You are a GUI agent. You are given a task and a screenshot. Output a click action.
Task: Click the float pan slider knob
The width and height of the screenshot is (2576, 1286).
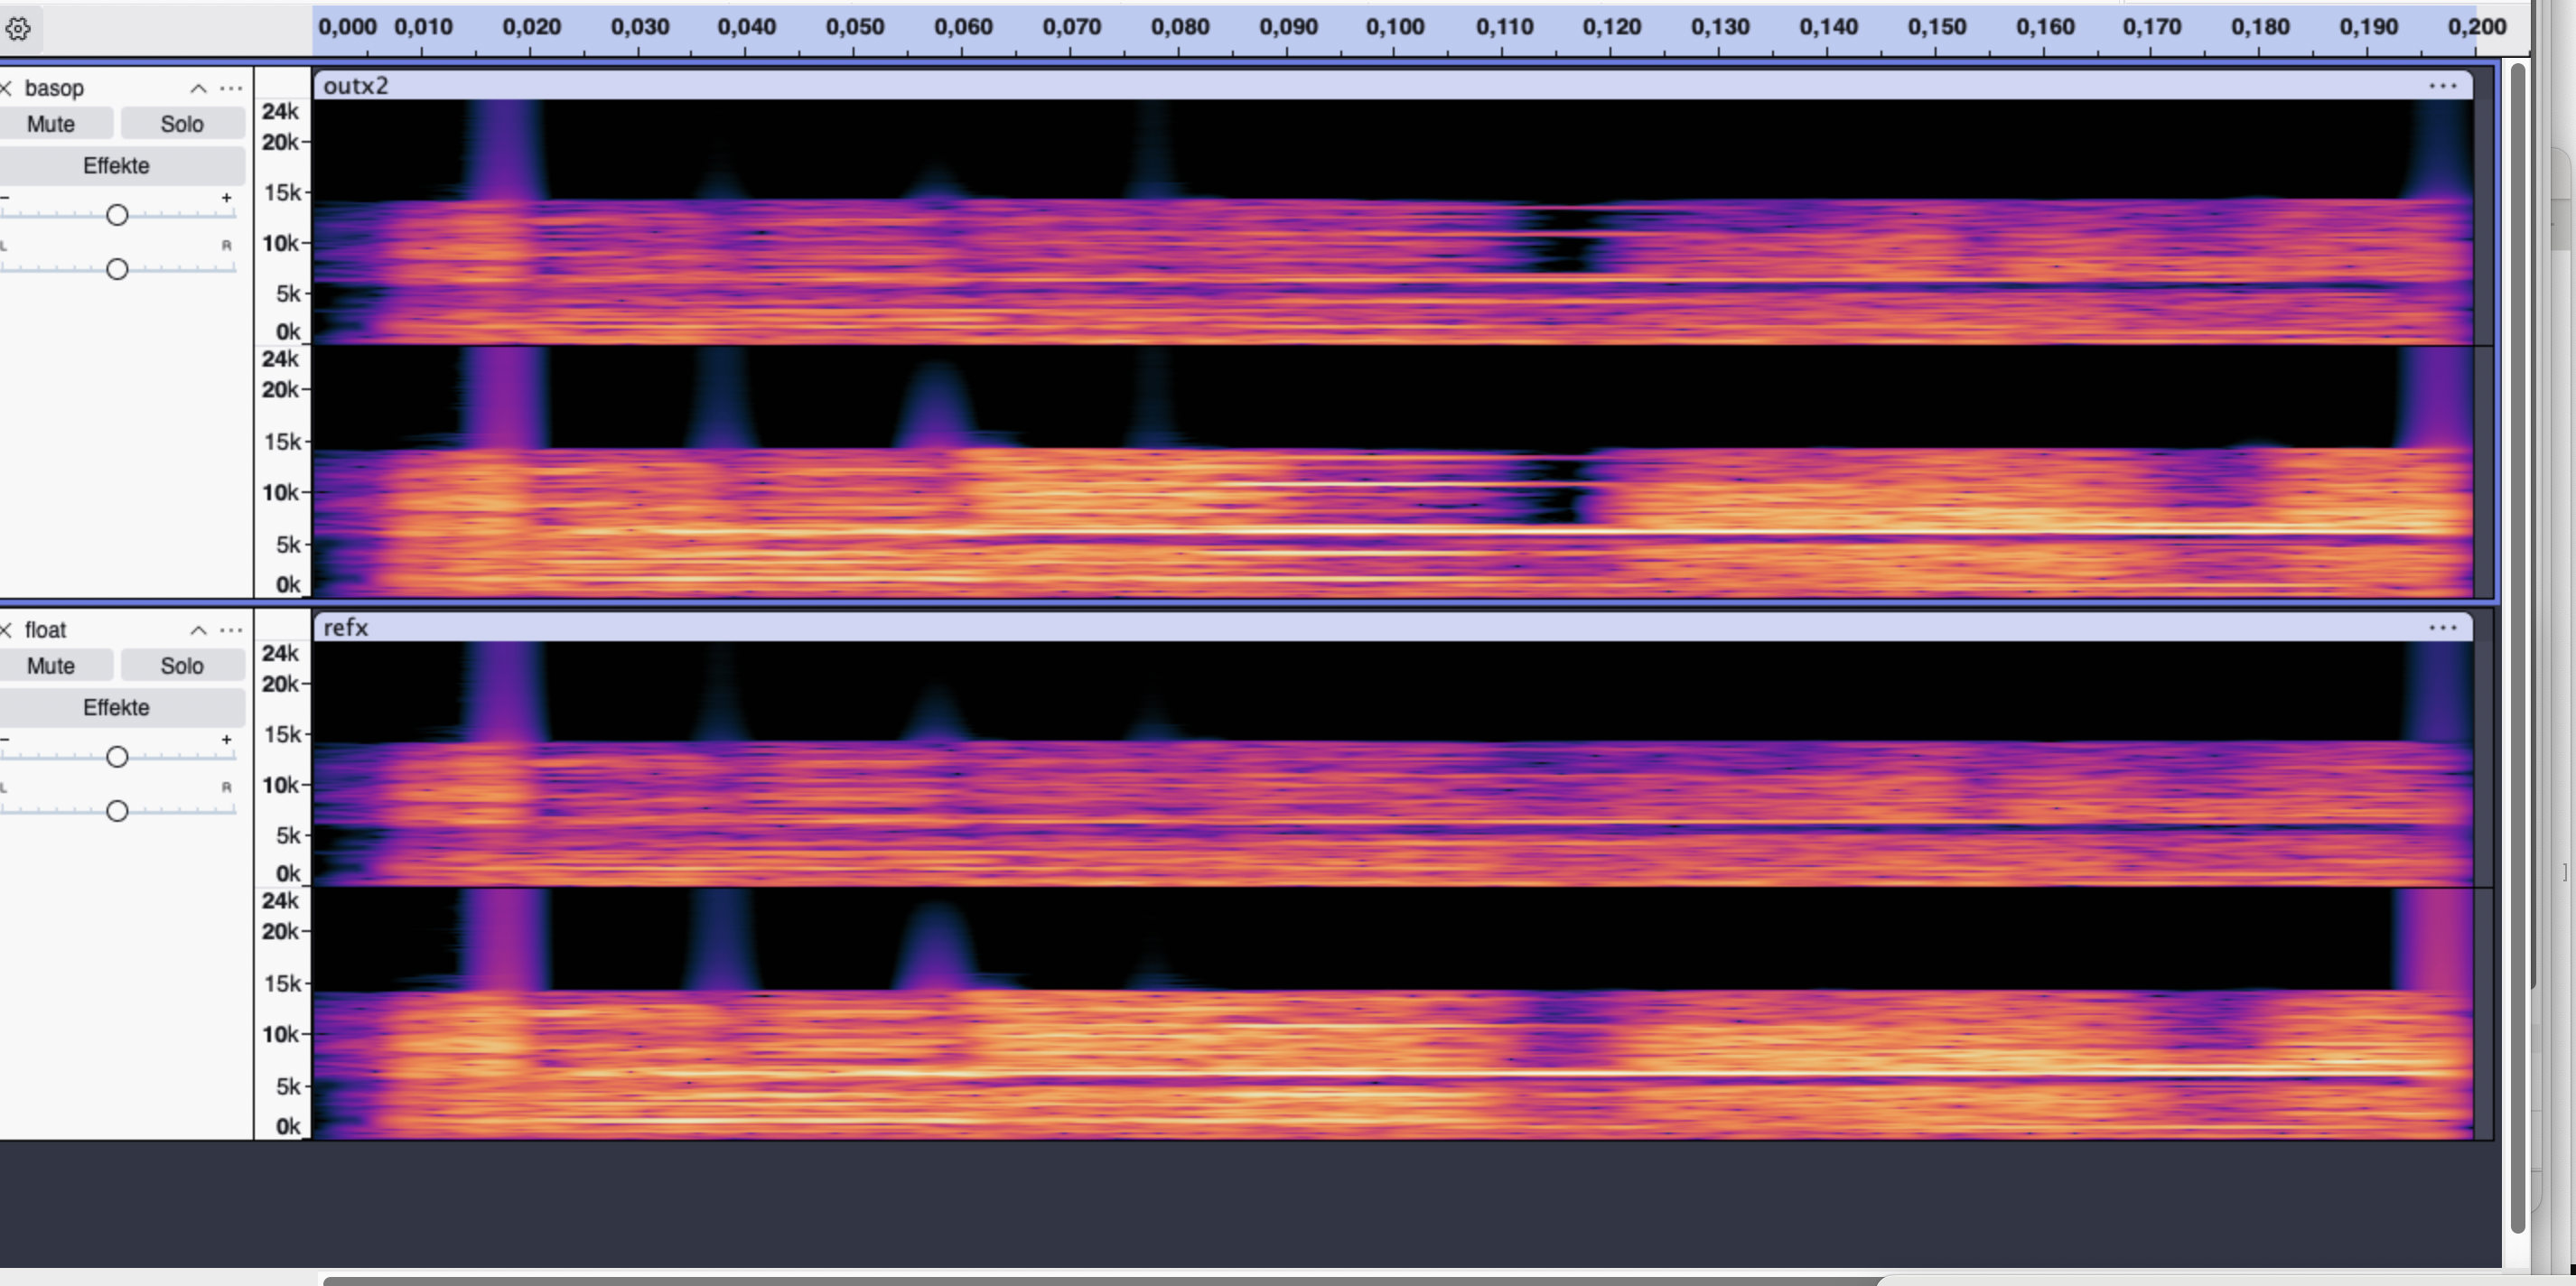point(117,811)
